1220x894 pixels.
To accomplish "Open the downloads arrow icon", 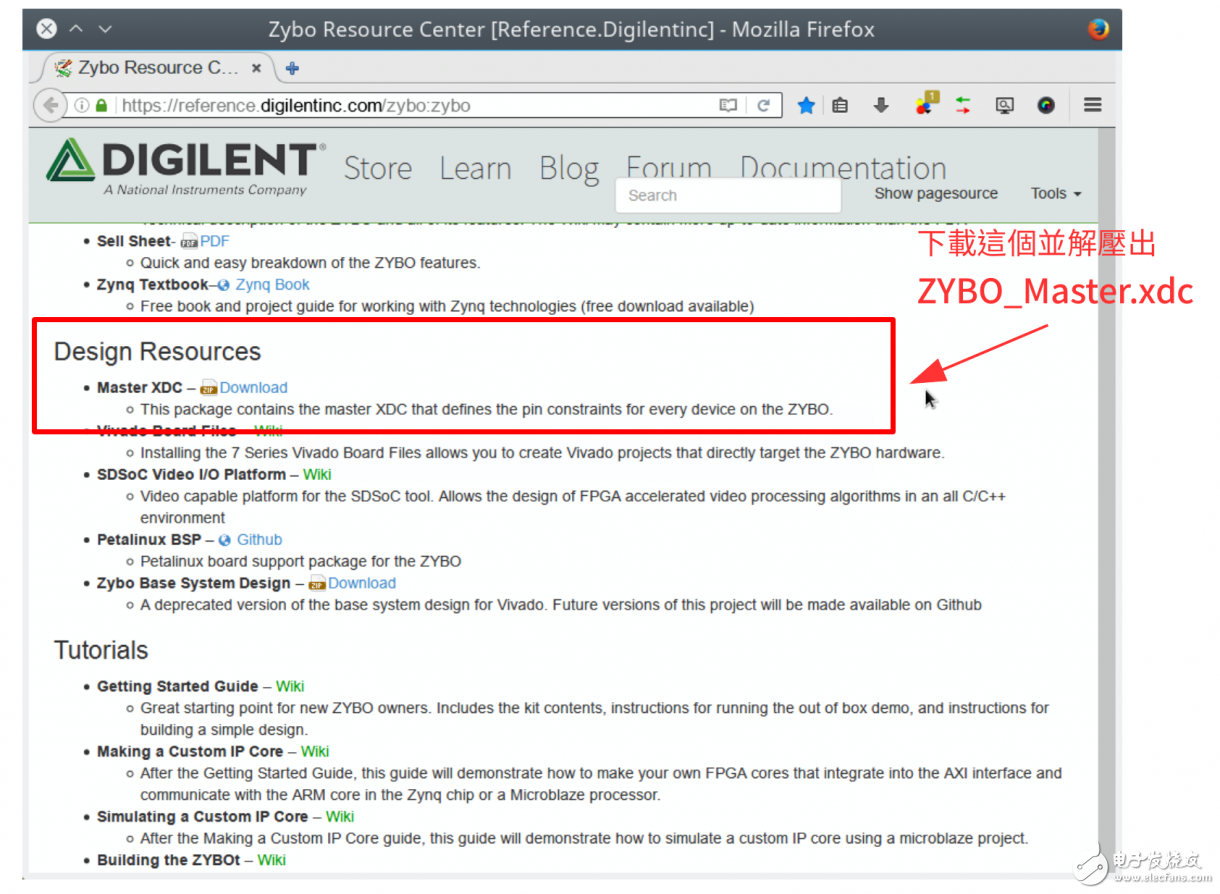I will tap(881, 105).
